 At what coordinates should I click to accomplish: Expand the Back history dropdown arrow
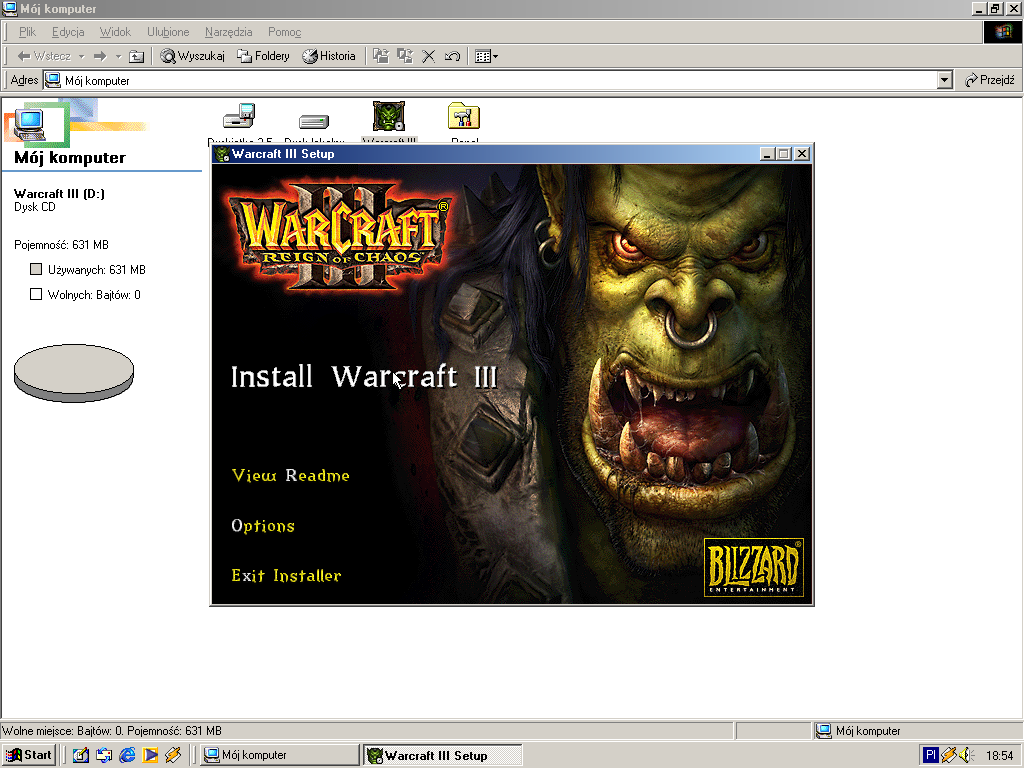(82, 56)
